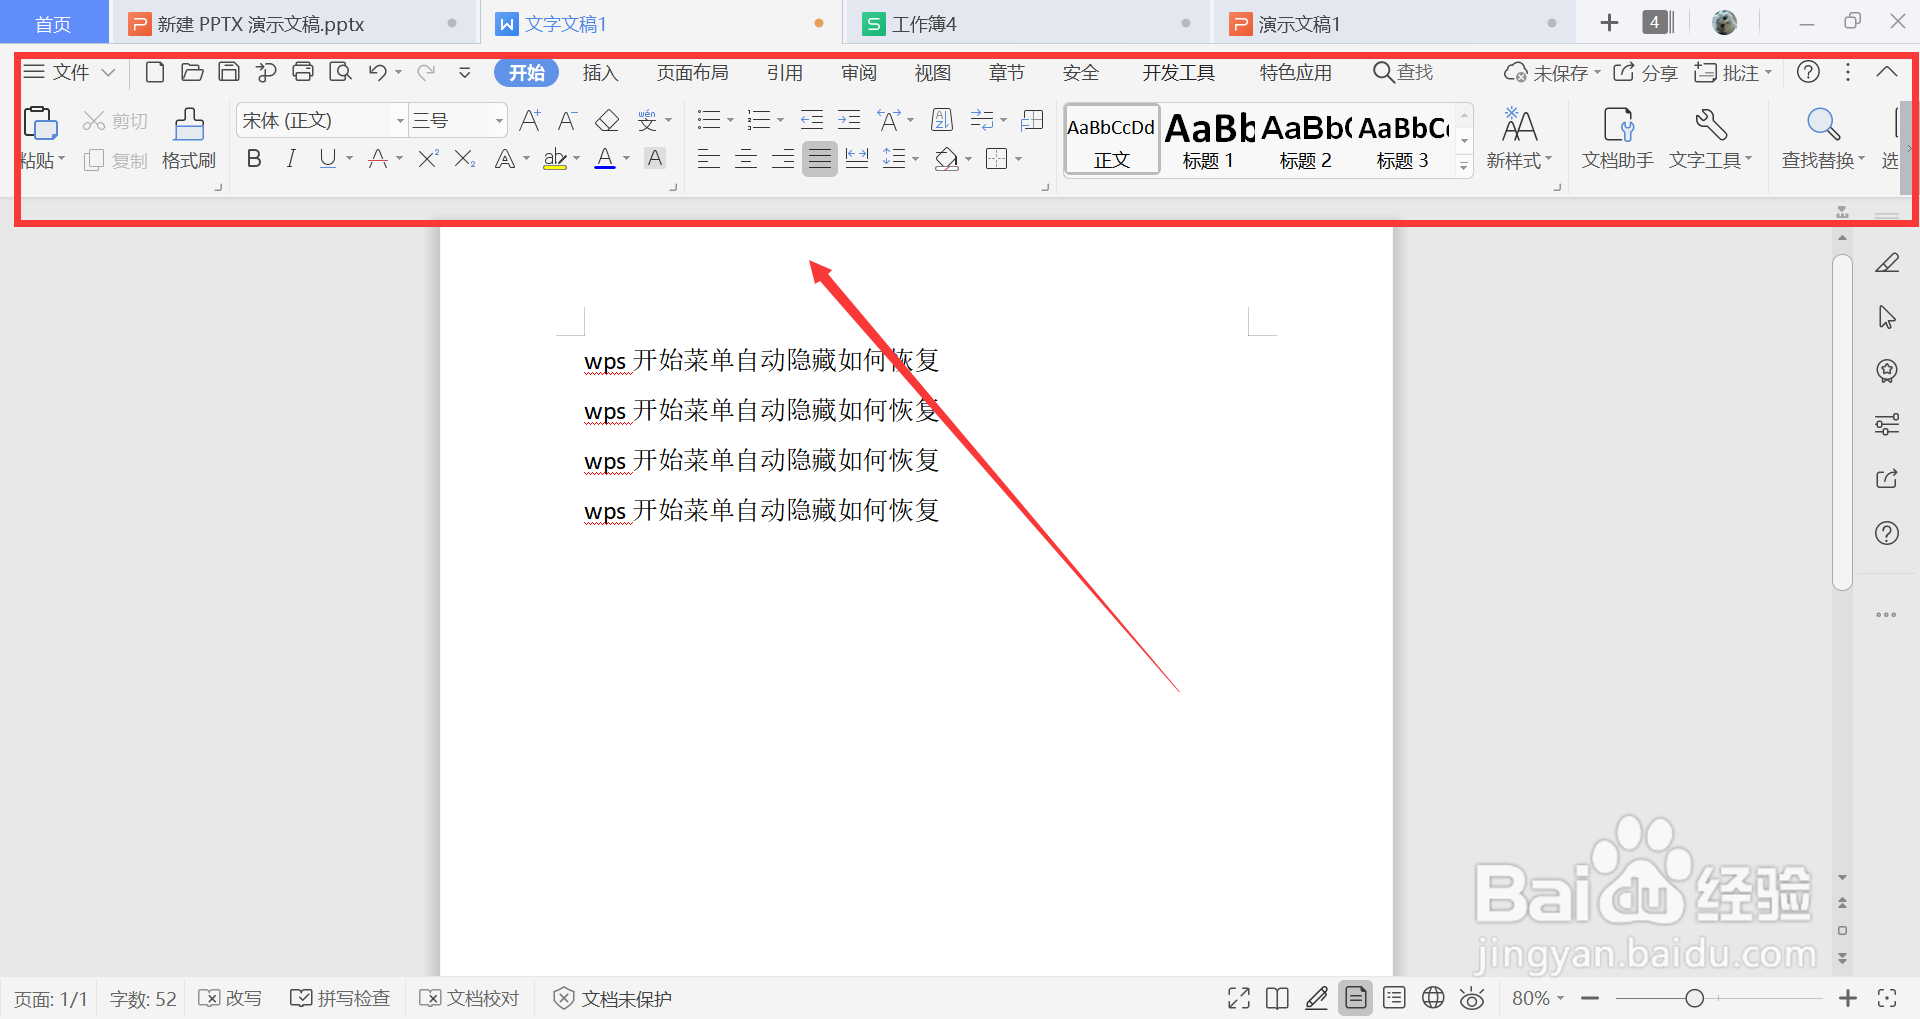Click the 查找 search box in ribbon

tap(1403, 72)
